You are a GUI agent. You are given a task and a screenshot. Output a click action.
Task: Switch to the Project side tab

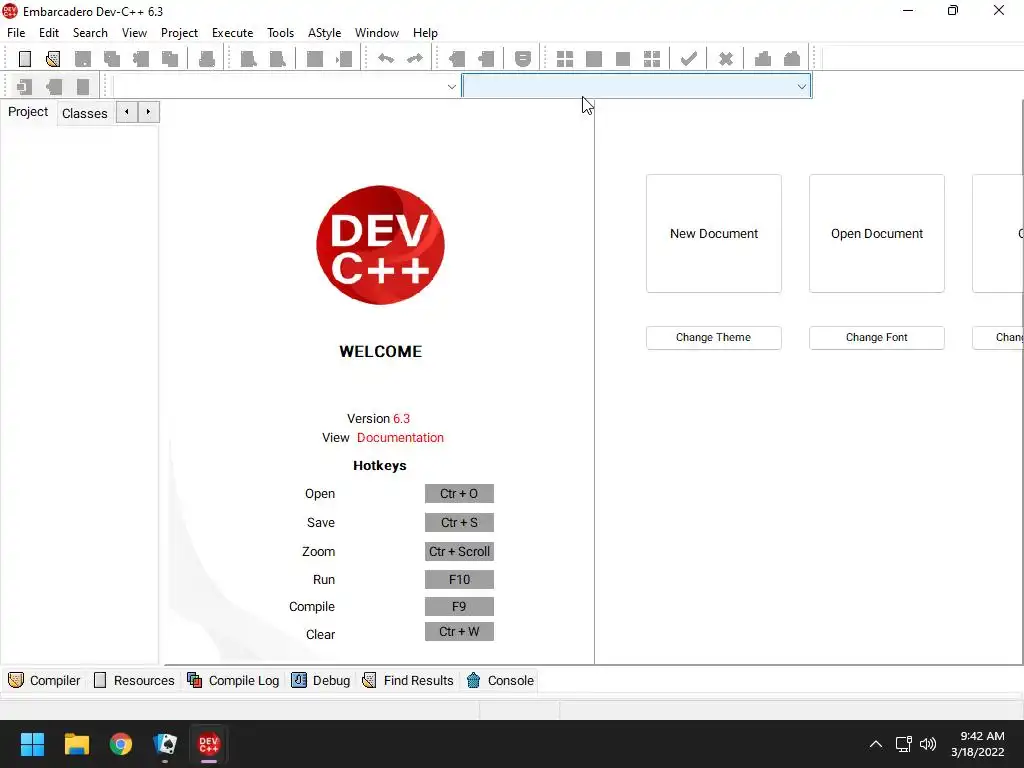[x=28, y=112]
